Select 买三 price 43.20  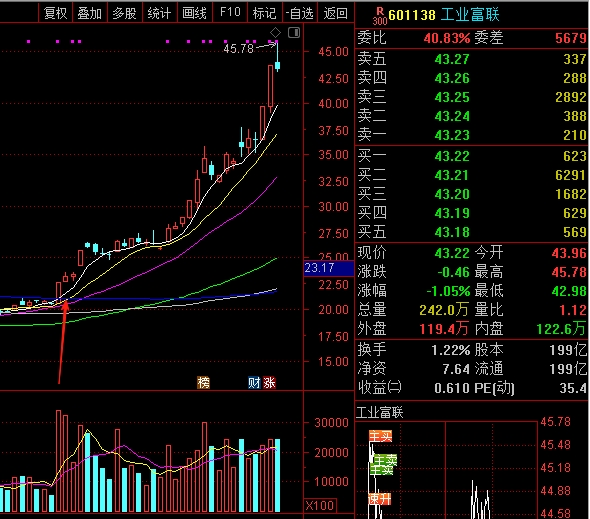click(x=452, y=194)
